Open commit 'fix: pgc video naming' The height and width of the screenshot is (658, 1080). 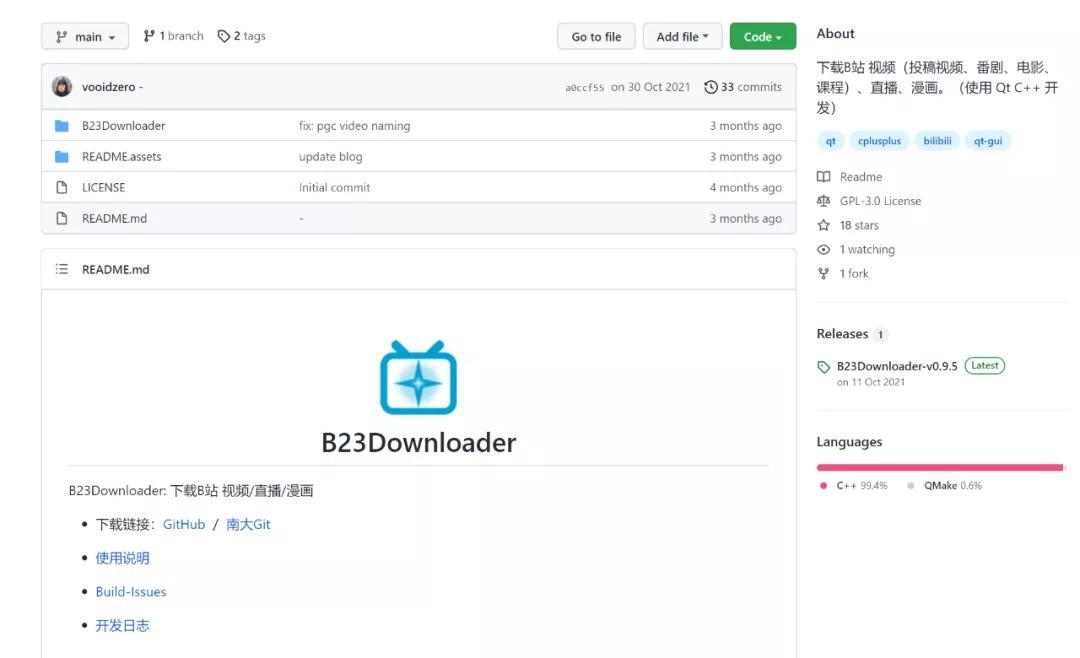pyautogui.click(x=354, y=125)
